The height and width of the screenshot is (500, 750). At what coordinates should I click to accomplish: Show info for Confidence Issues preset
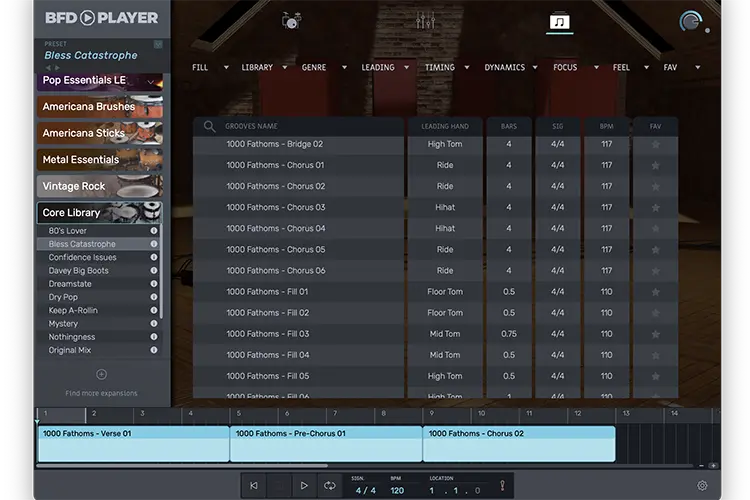pyautogui.click(x=154, y=257)
